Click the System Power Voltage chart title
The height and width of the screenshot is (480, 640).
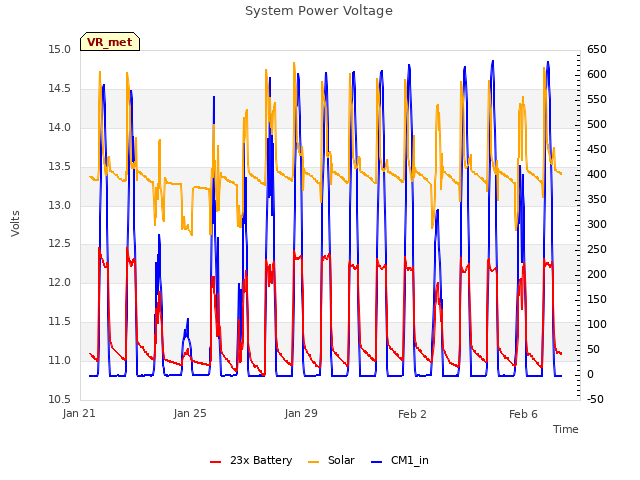pos(319,11)
